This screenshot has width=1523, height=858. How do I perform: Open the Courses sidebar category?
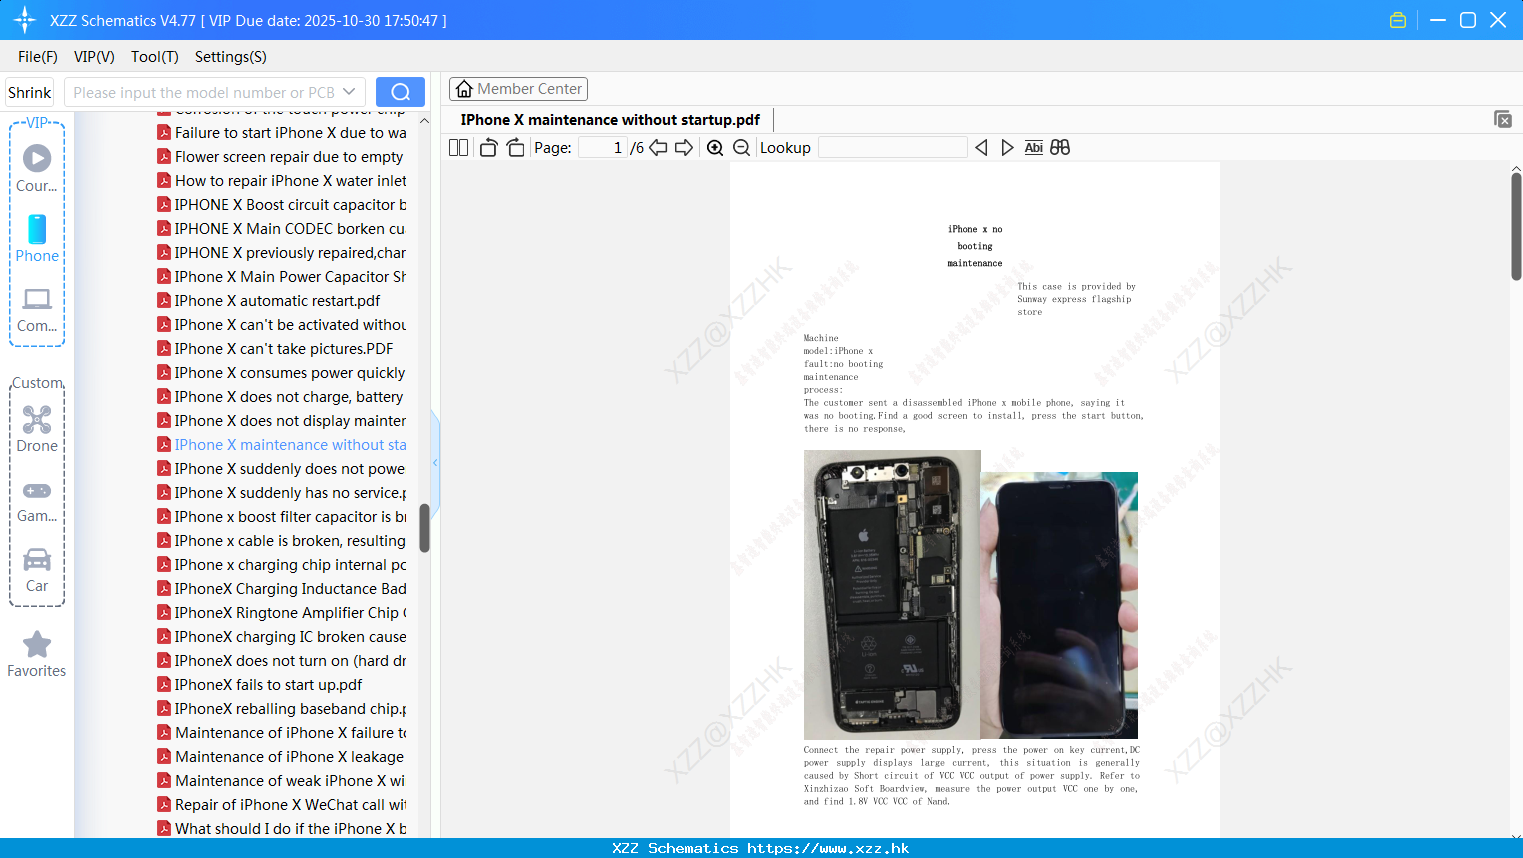37,168
